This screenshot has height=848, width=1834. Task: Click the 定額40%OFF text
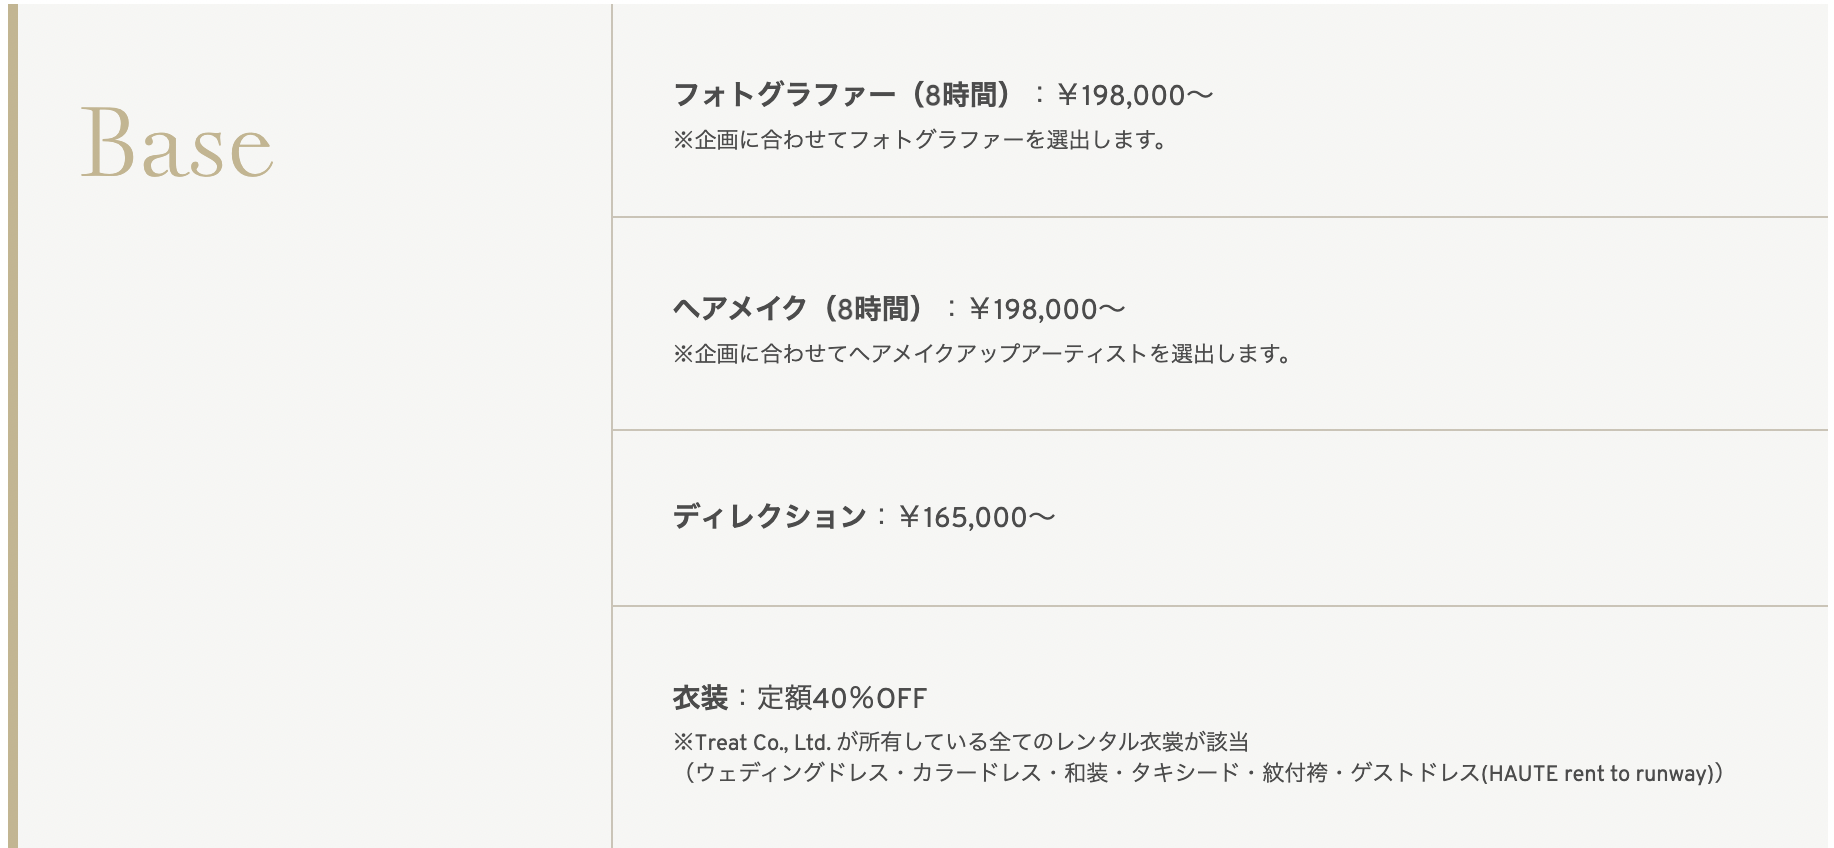[842, 698]
